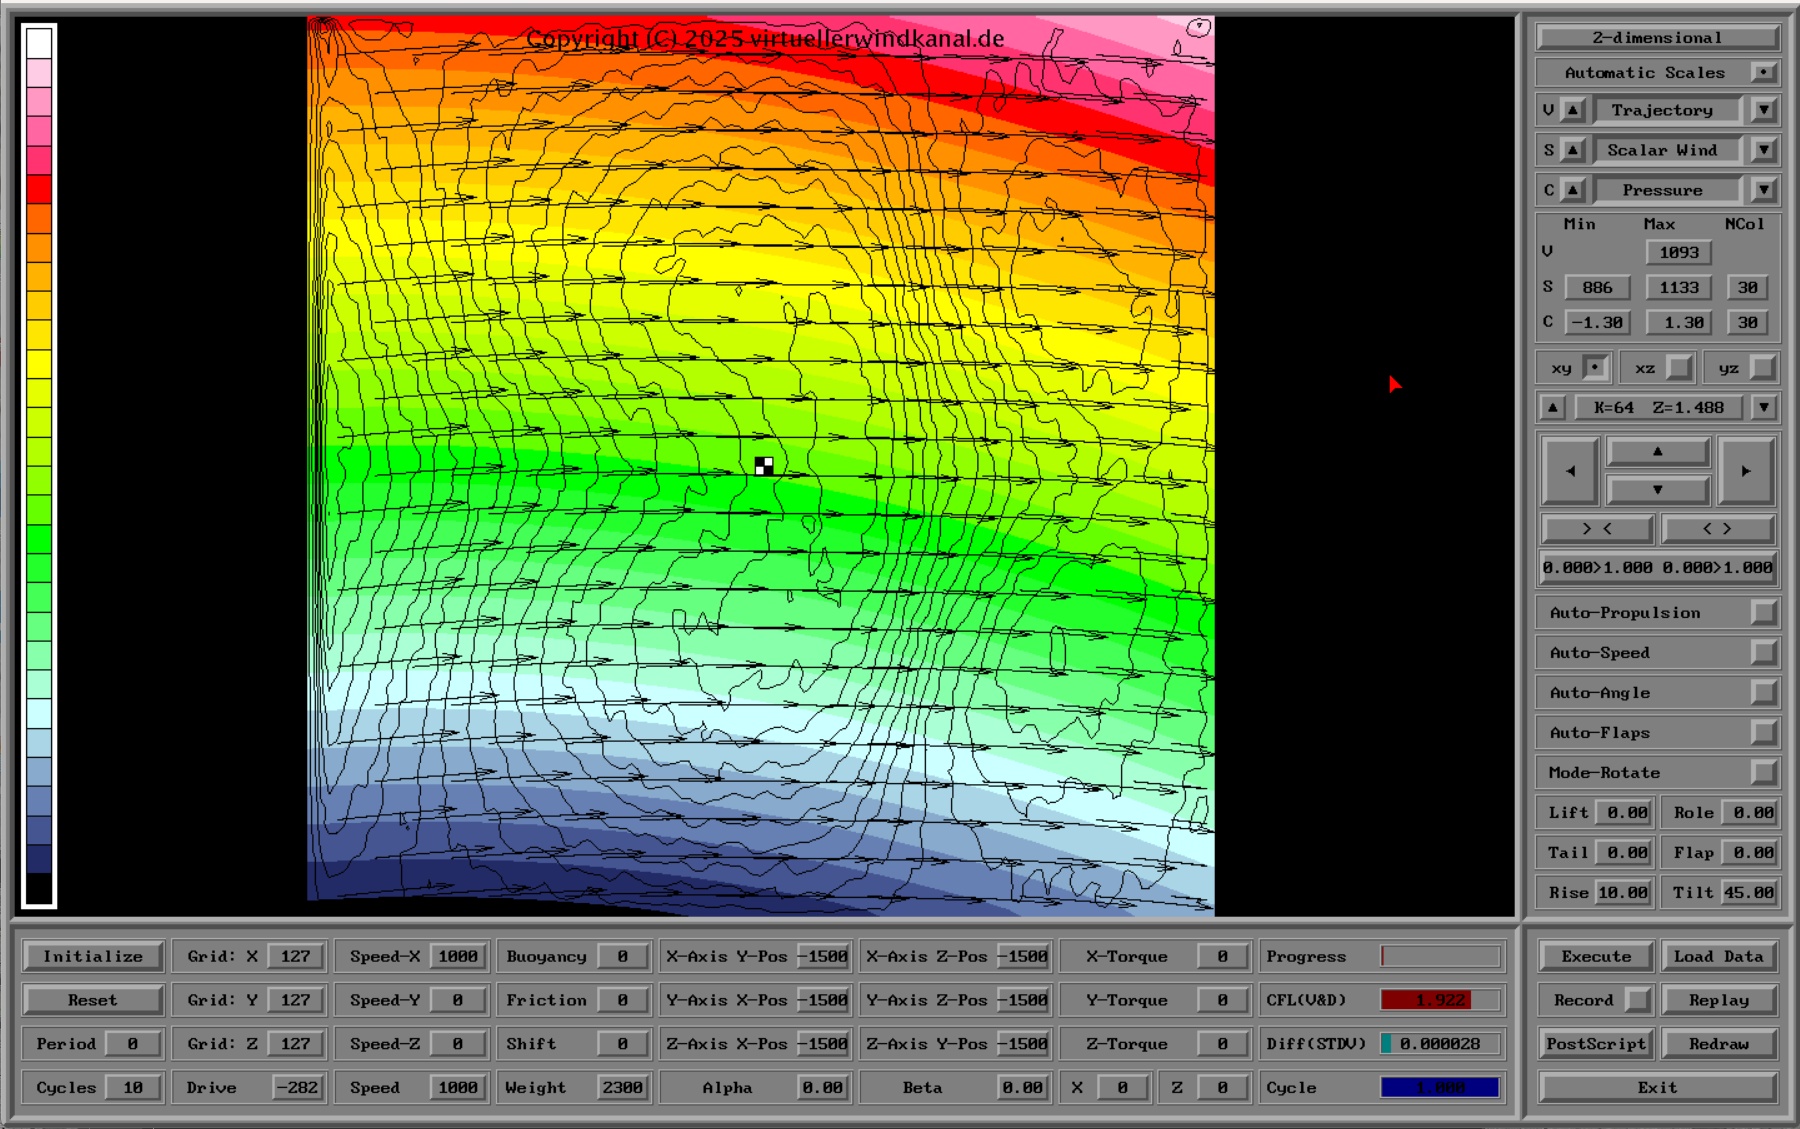Open the Pressure dropdown arrow
Viewport: 1800px width, 1129px height.
(1763, 190)
